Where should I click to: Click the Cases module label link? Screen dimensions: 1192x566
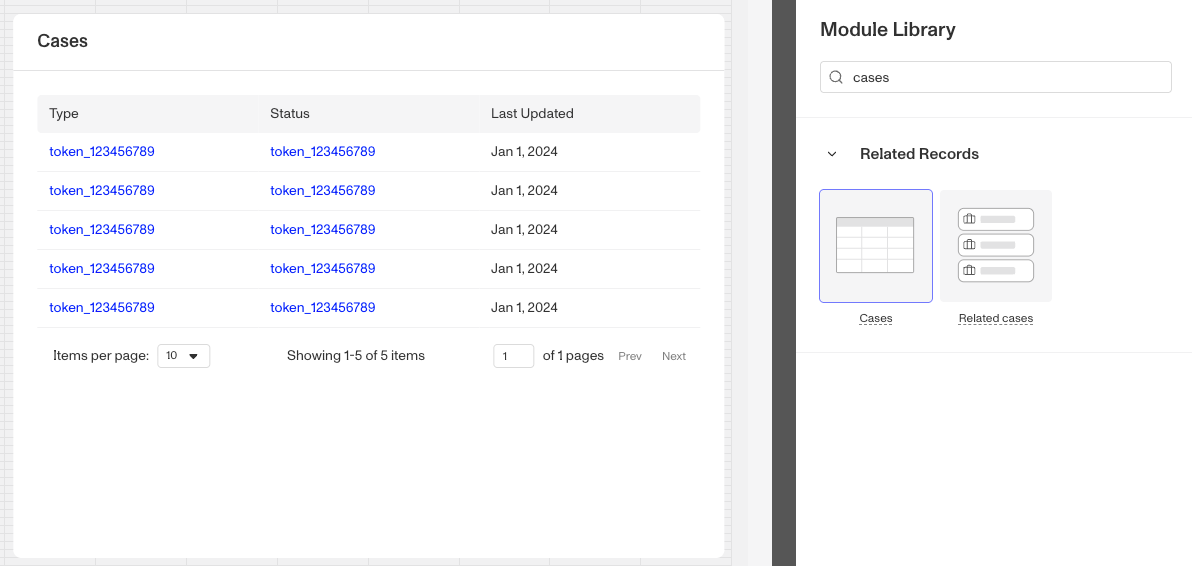point(876,319)
